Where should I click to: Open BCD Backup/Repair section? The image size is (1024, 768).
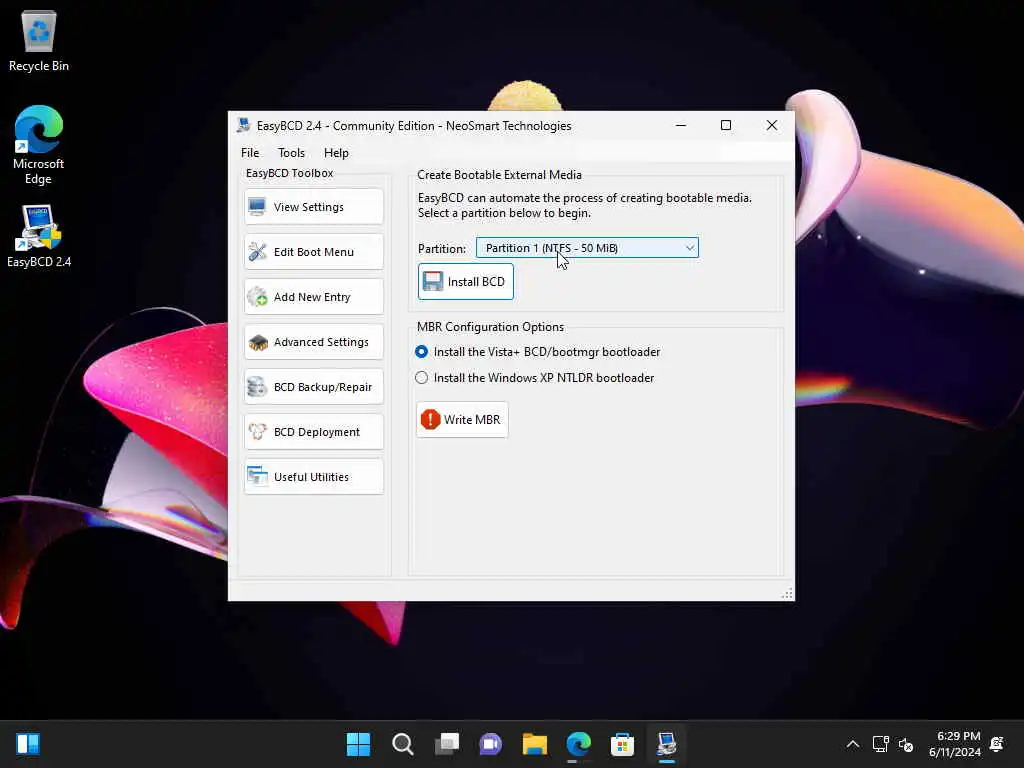tap(314, 387)
